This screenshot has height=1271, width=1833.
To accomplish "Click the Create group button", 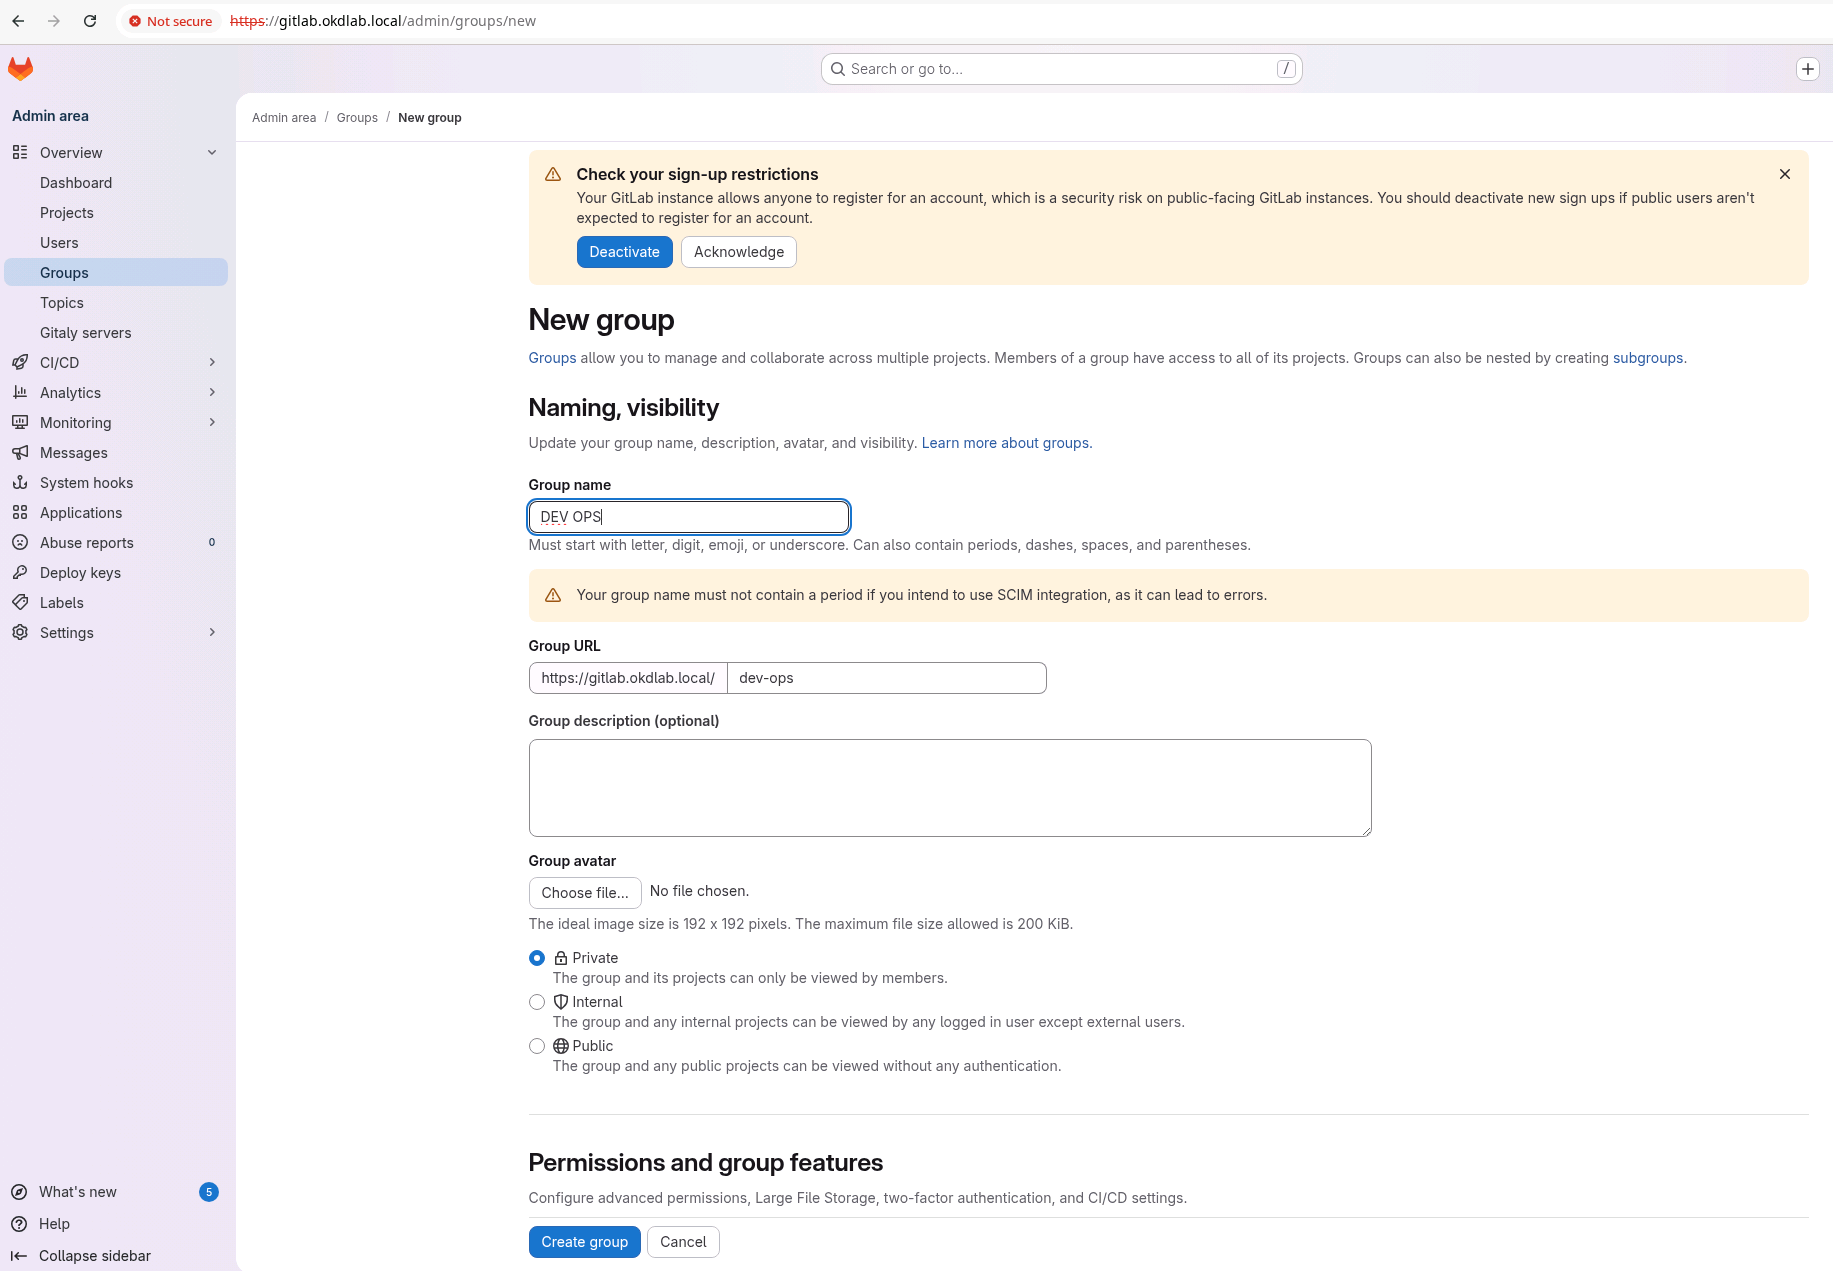I will 584,1242.
